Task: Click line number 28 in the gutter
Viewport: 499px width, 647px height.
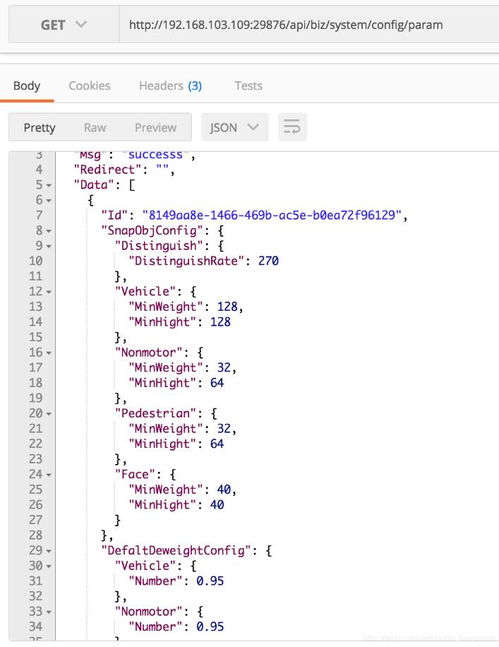Action: (x=35, y=536)
